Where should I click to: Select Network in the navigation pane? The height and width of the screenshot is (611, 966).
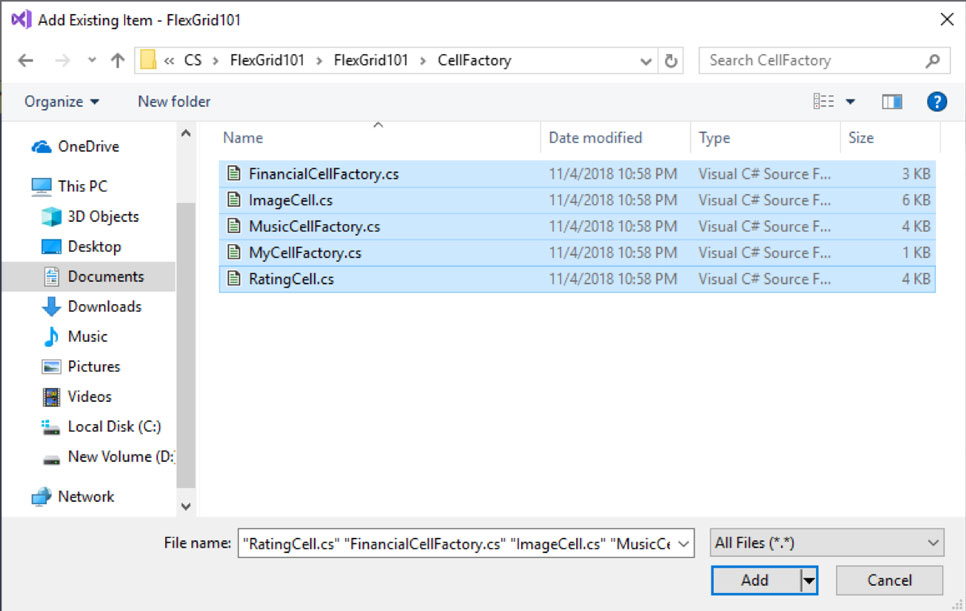point(73,496)
